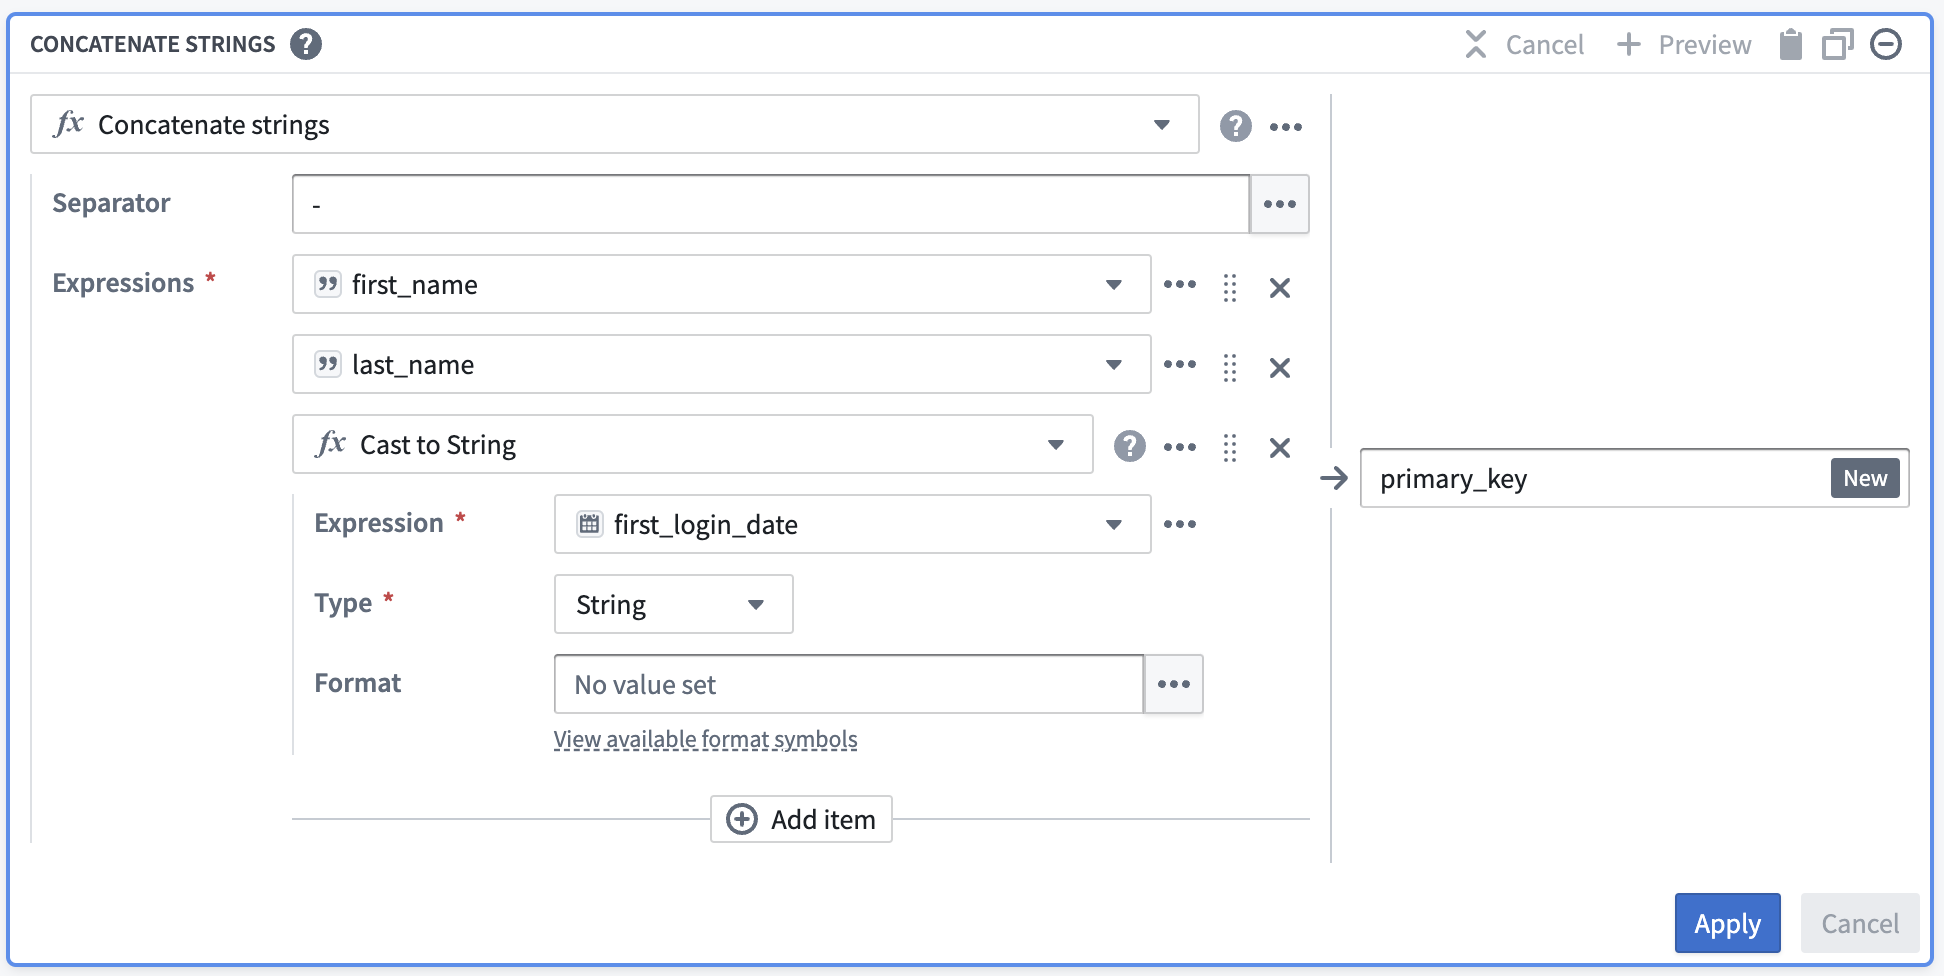This screenshot has height=976, width=1944.
Task: Expand the first_login_date expression dropdown
Action: pyautogui.click(x=1113, y=524)
